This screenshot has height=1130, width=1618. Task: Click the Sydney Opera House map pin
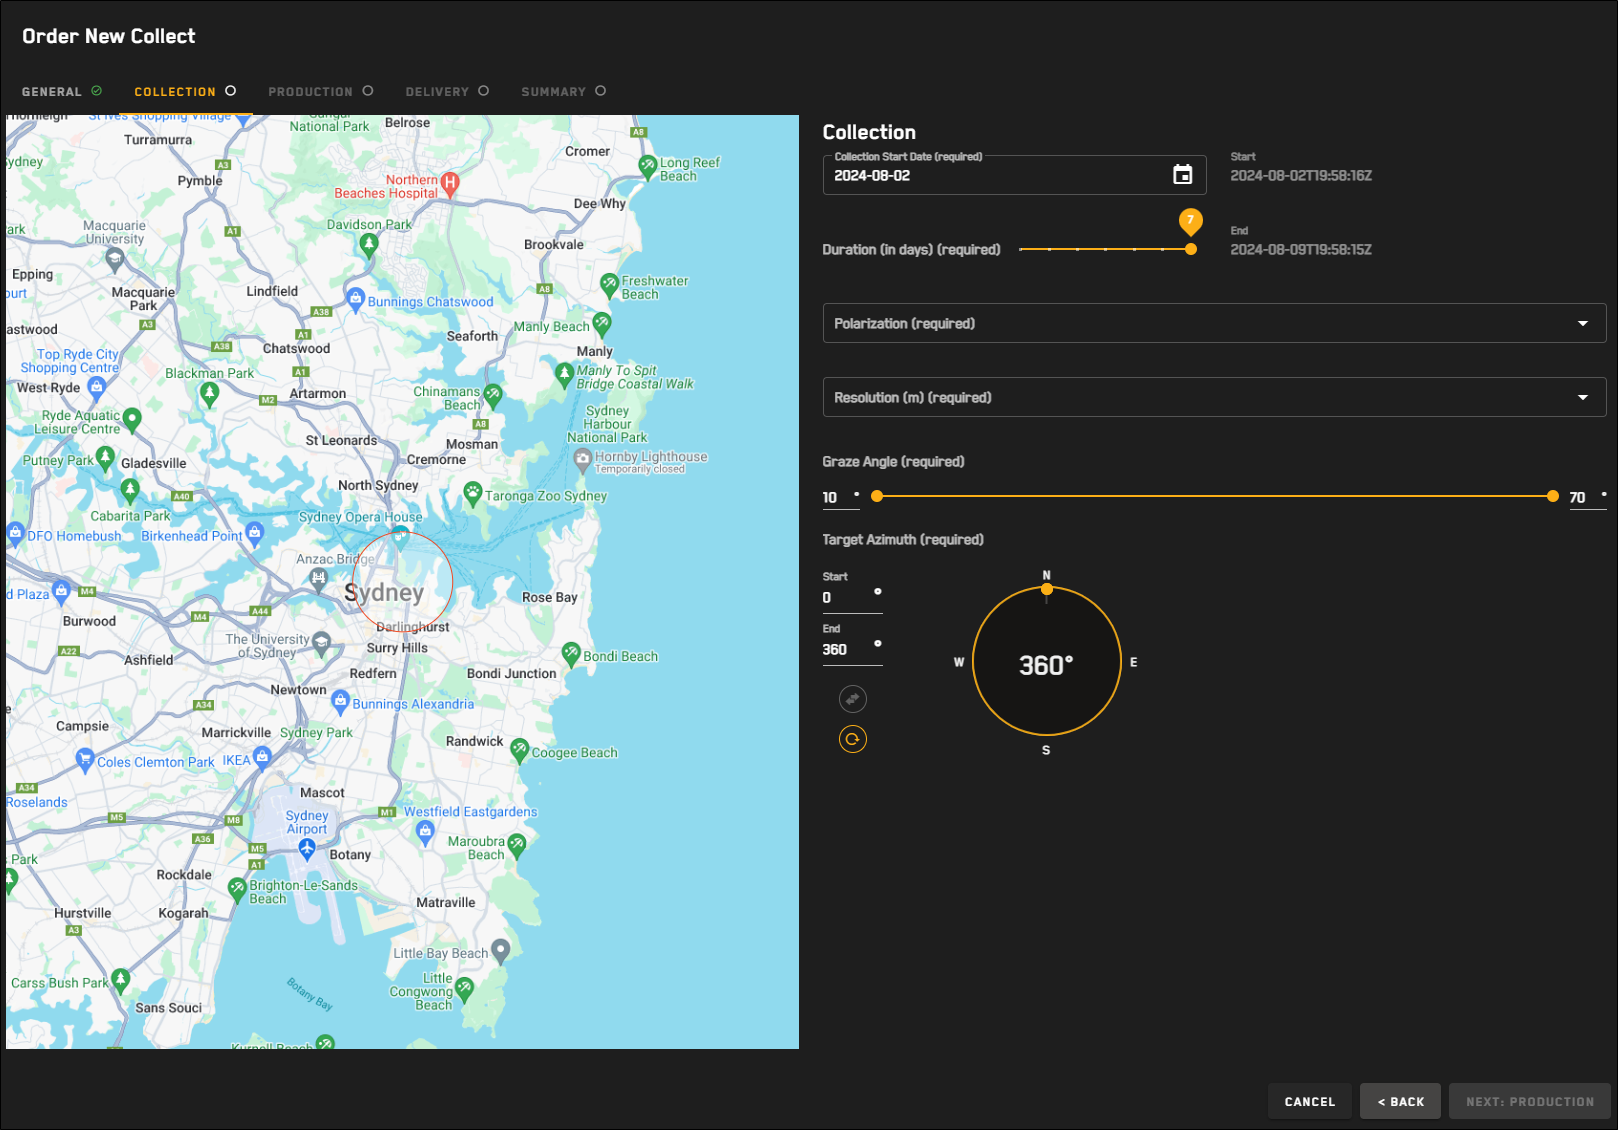400,534
